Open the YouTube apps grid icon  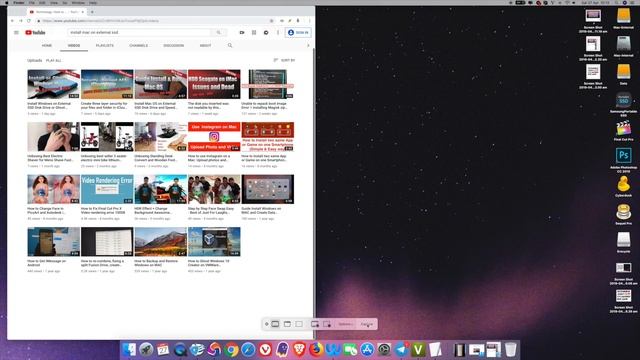point(254,32)
